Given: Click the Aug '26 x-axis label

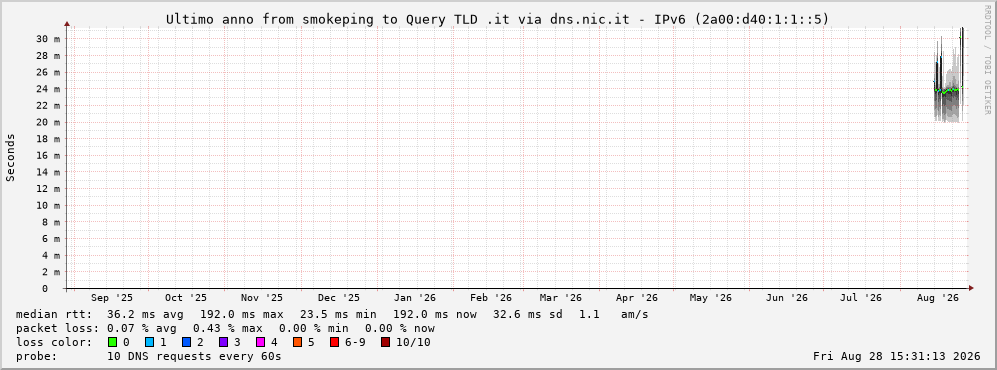Looking at the screenshot, I should pyautogui.click(x=937, y=298).
